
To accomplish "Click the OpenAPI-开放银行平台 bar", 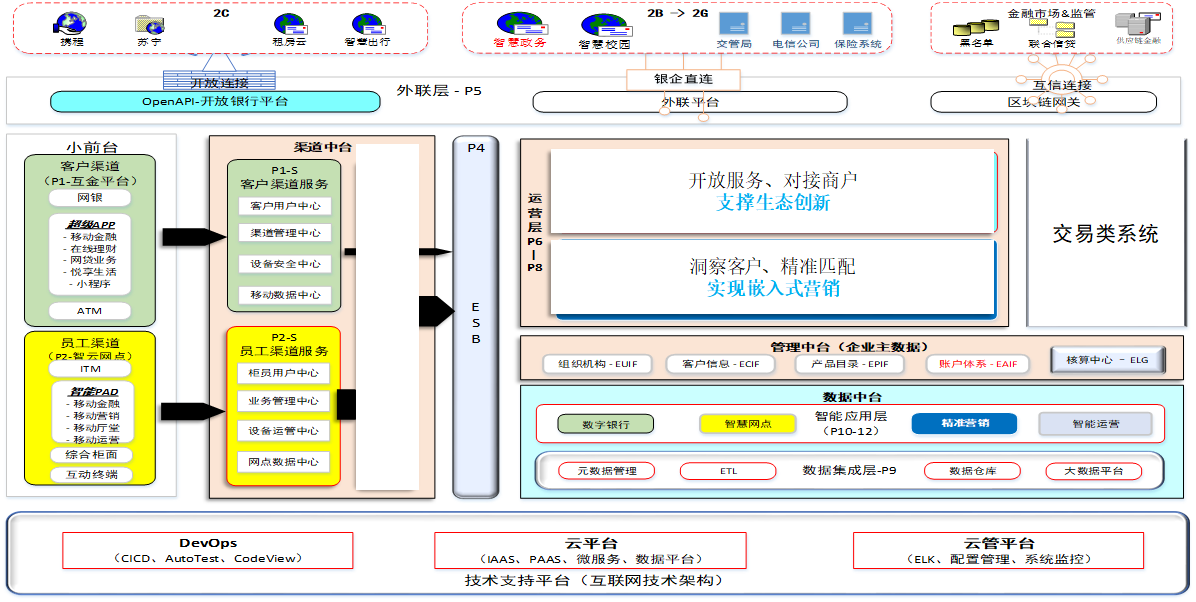I will point(215,101).
